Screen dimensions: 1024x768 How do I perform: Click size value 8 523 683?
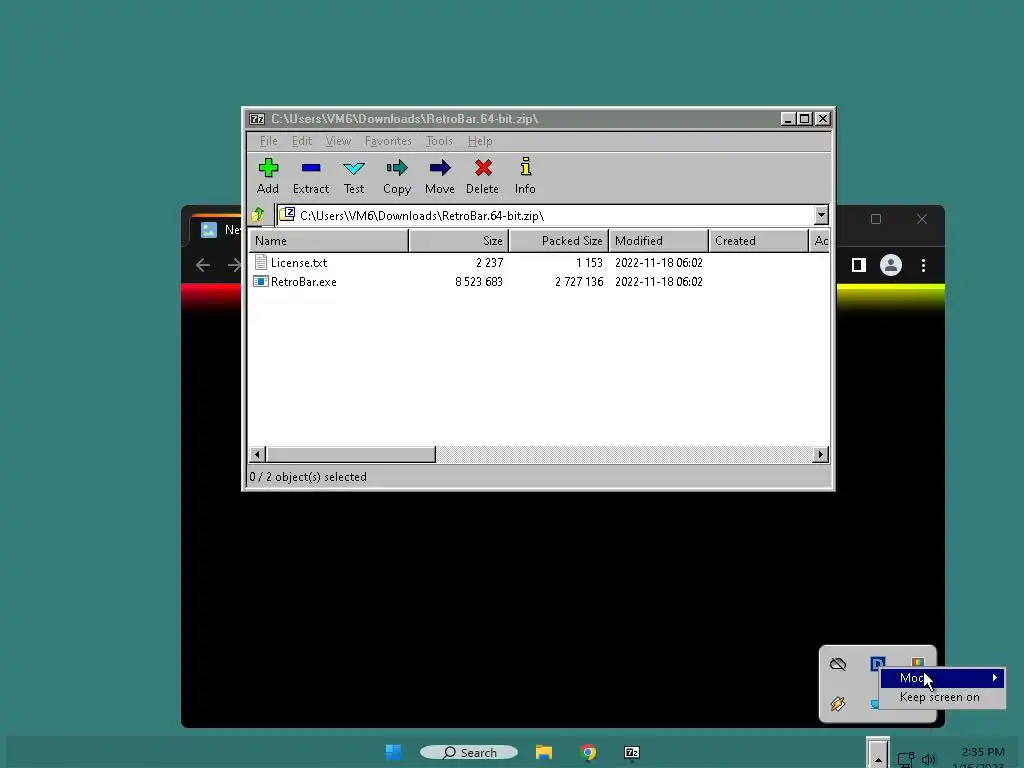pyautogui.click(x=479, y=282)
